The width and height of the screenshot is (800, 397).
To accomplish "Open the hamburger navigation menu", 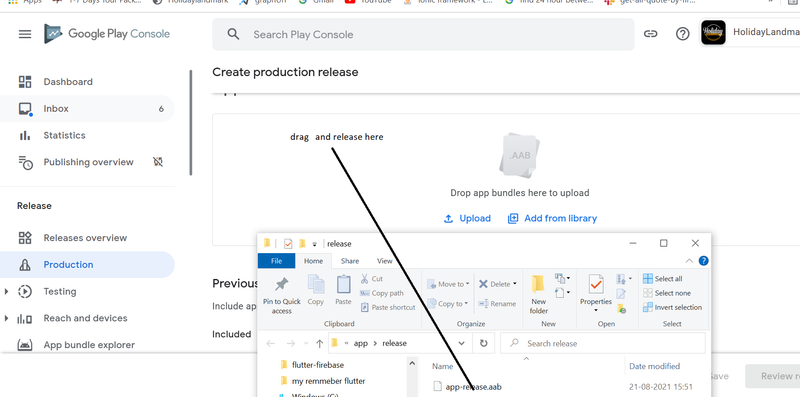I will click(x=25, y=34).
